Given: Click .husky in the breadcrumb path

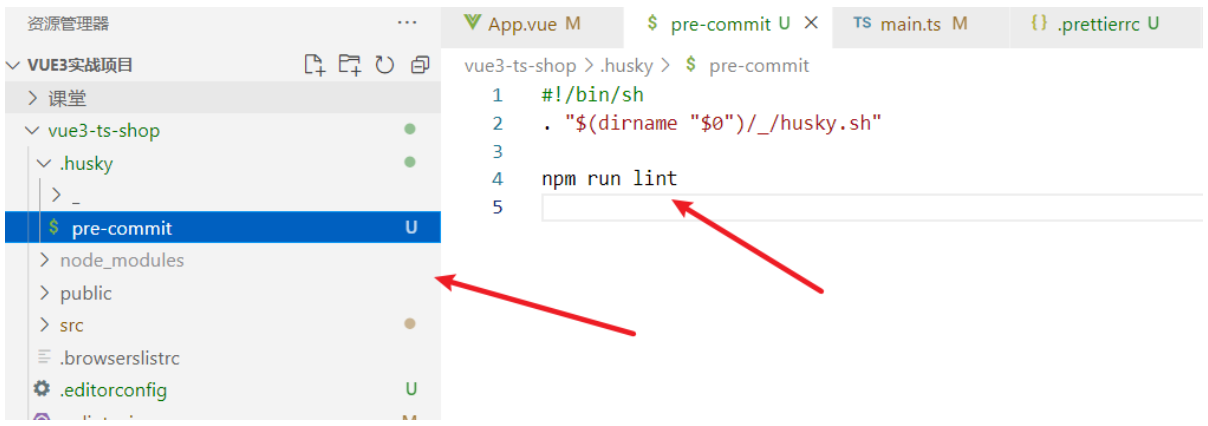Looking at the screenshot, I should (x=626, y=66).
